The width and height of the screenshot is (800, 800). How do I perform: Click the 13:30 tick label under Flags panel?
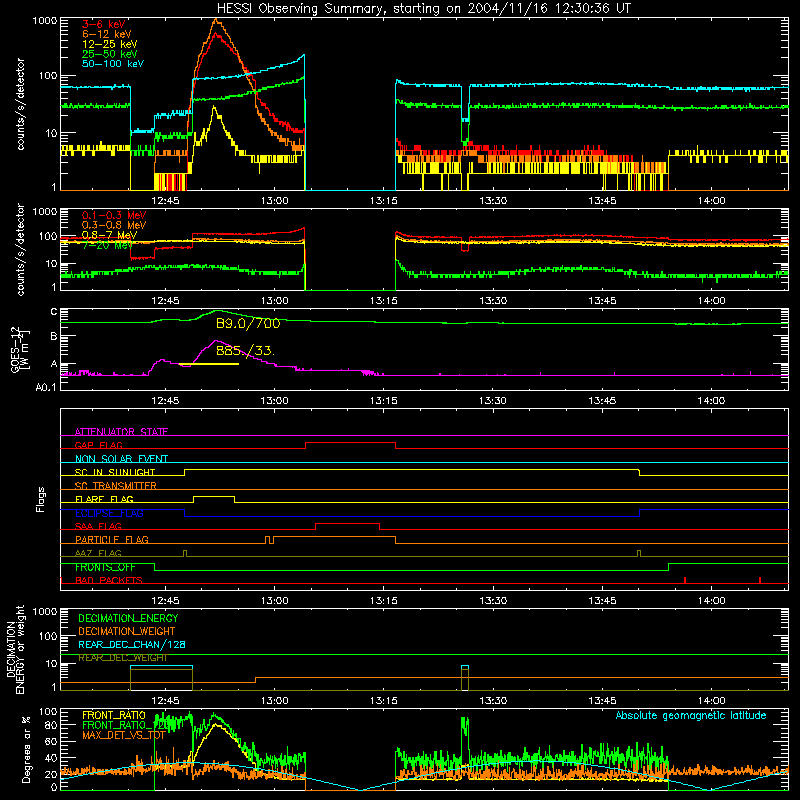[493, 601]
